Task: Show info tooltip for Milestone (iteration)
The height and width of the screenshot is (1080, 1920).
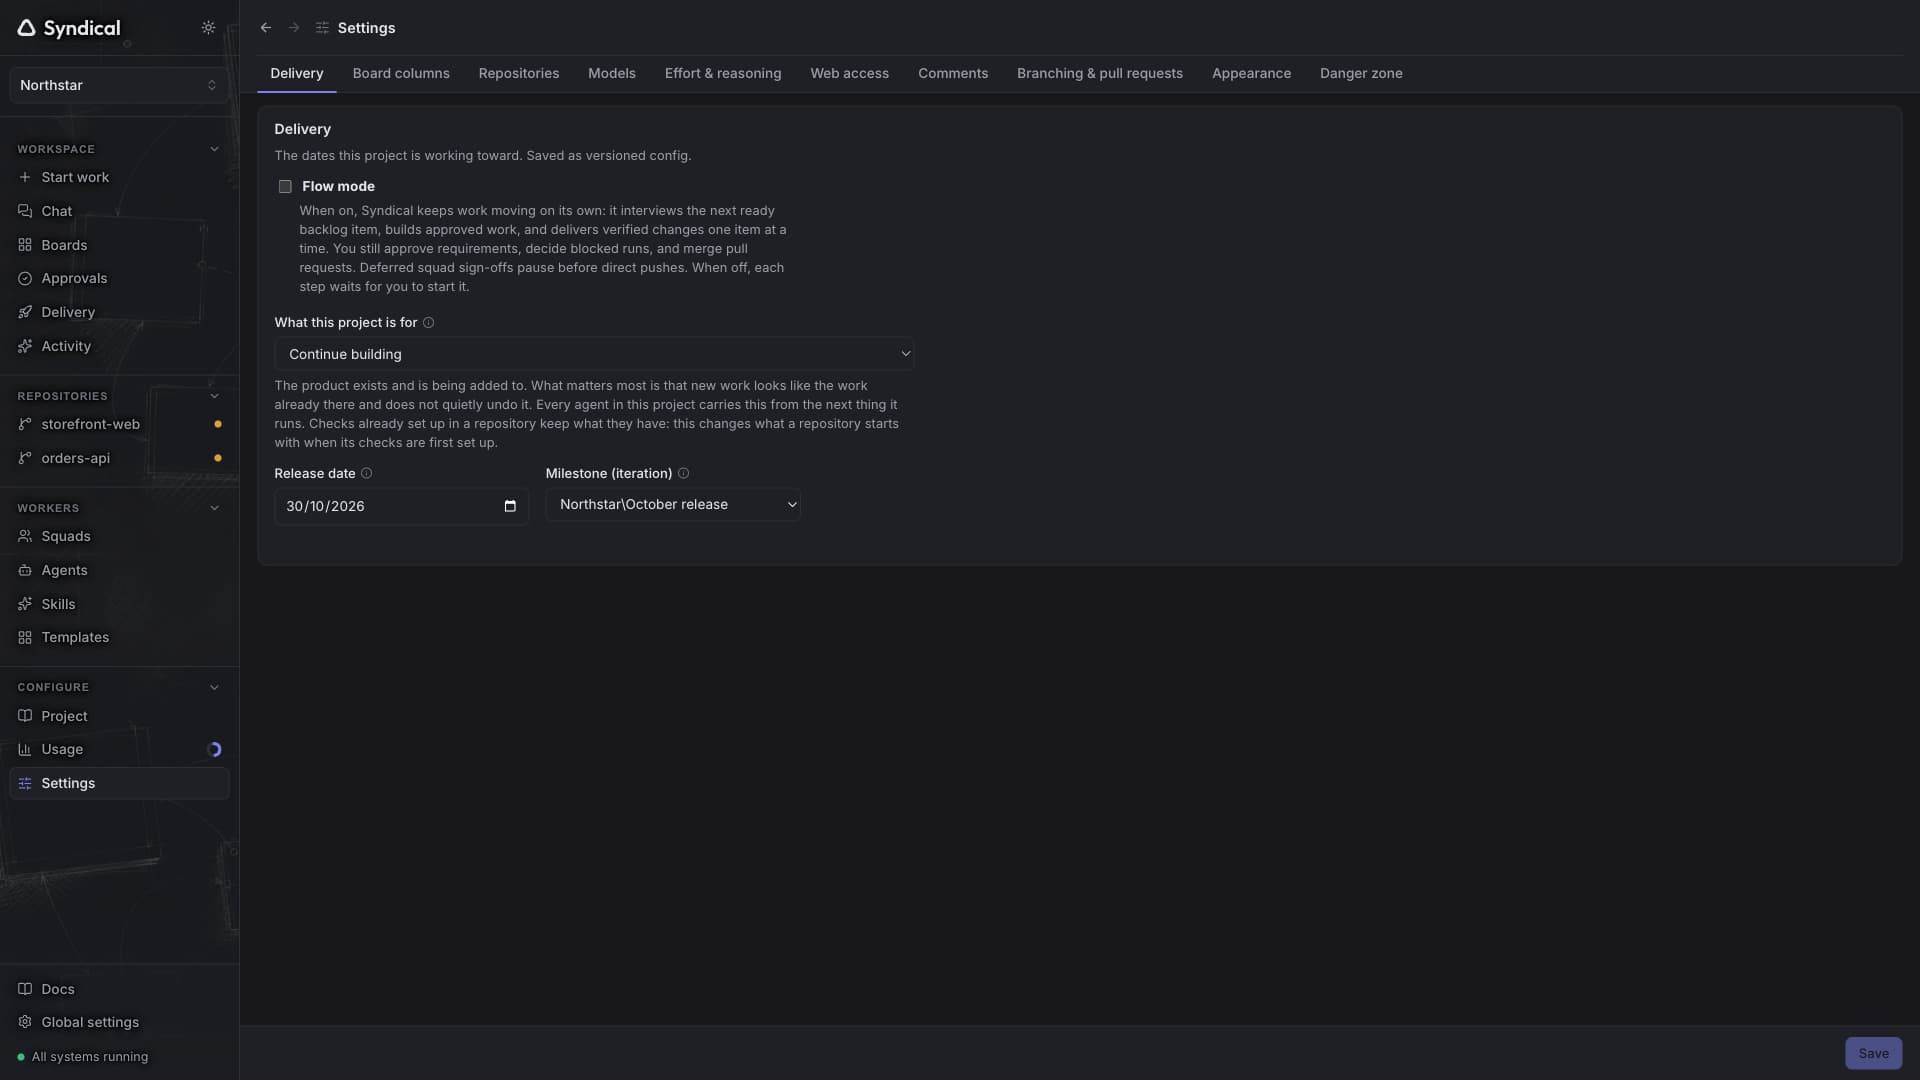Action: (x=683, y=473)
